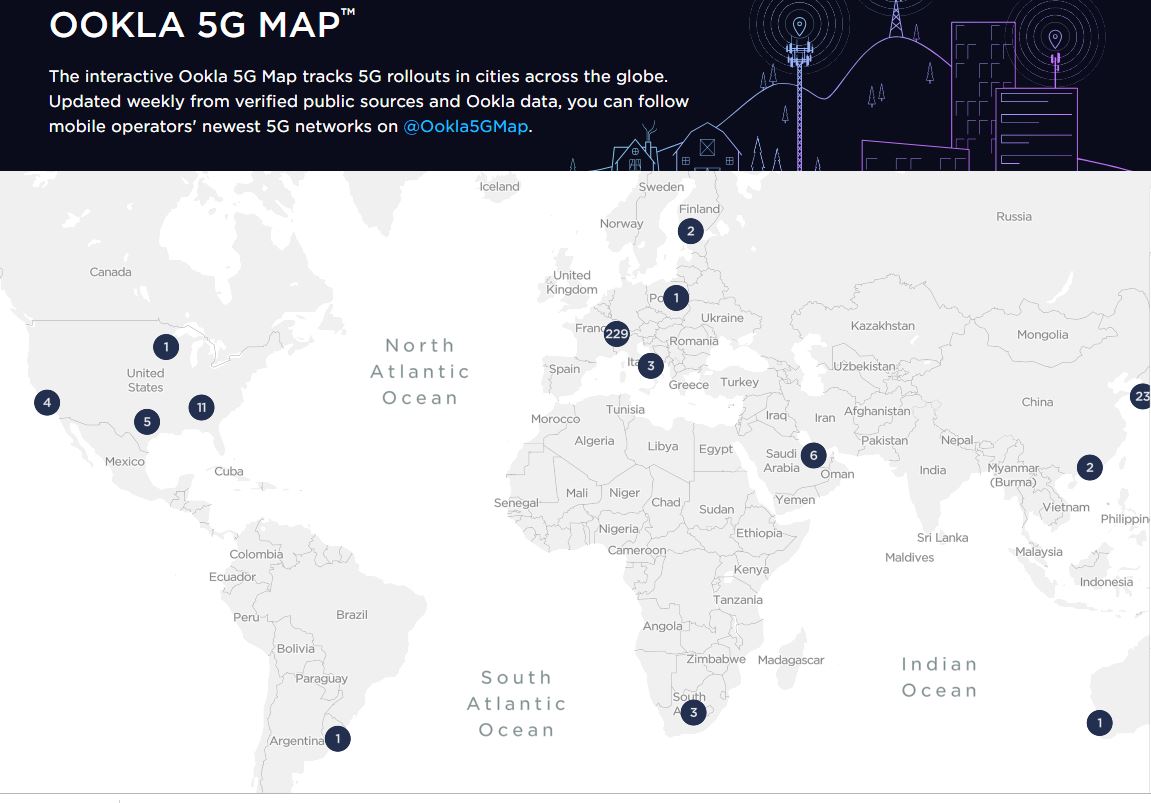1151x803 pixels.
Task: Click the 229 cluster marker near France
Action: [x=617, y=334]
